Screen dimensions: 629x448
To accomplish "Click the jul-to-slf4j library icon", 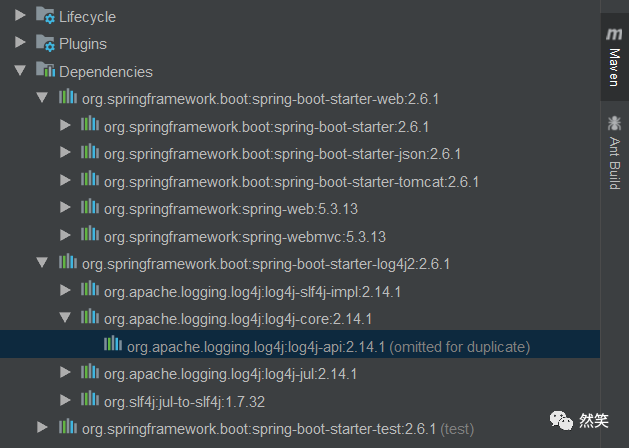I will [x=90, y=401].
